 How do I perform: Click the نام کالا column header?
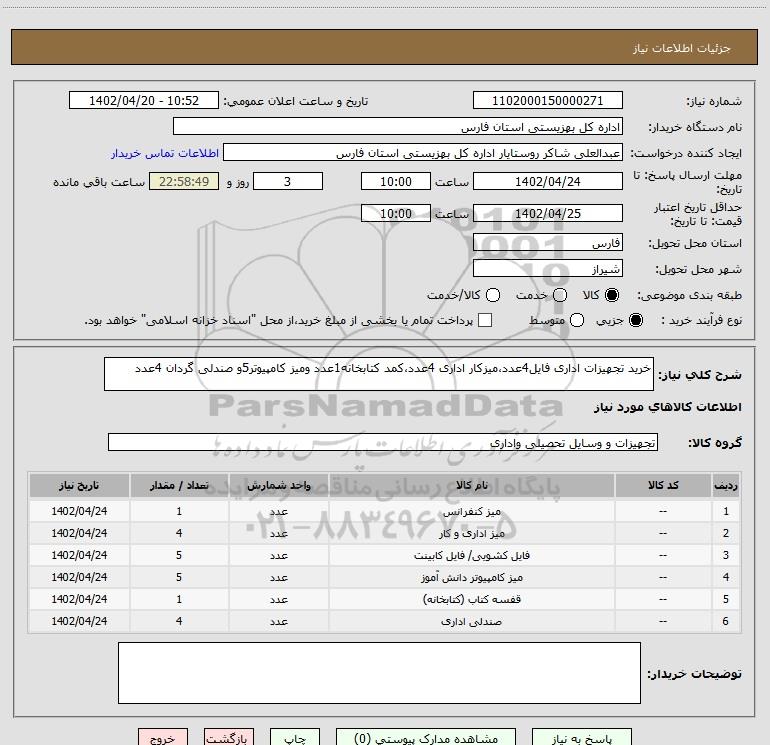(x=471, y=485)
